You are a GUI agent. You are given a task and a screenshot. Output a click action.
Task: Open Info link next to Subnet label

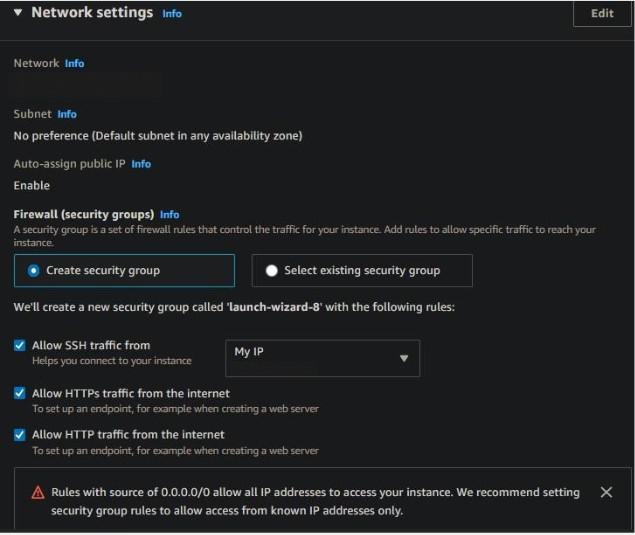pos(67,114)
